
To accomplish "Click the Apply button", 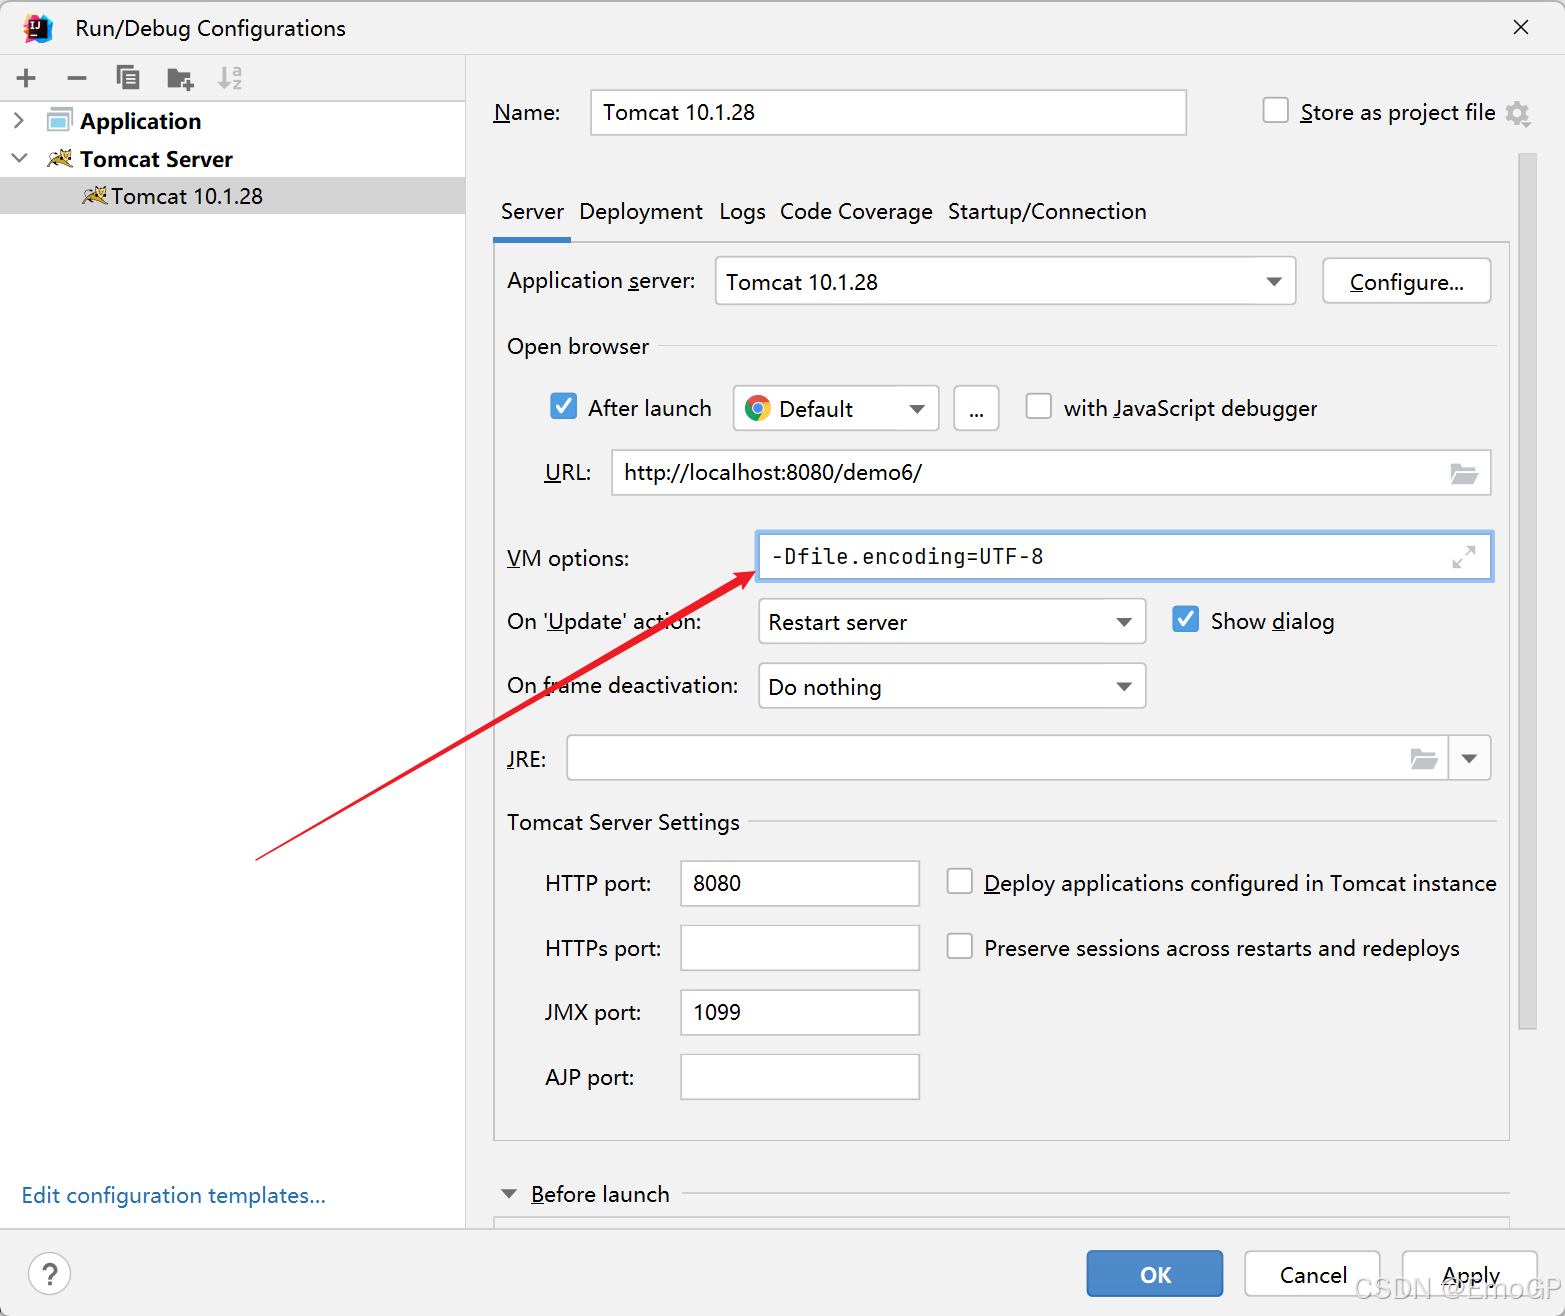I will point(1470,1274).
